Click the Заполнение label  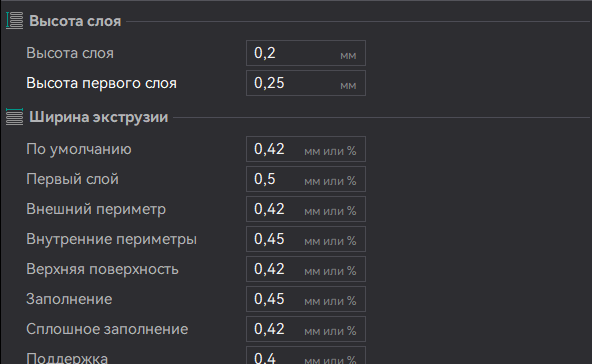pyautogui.click(x=69, y=299)
